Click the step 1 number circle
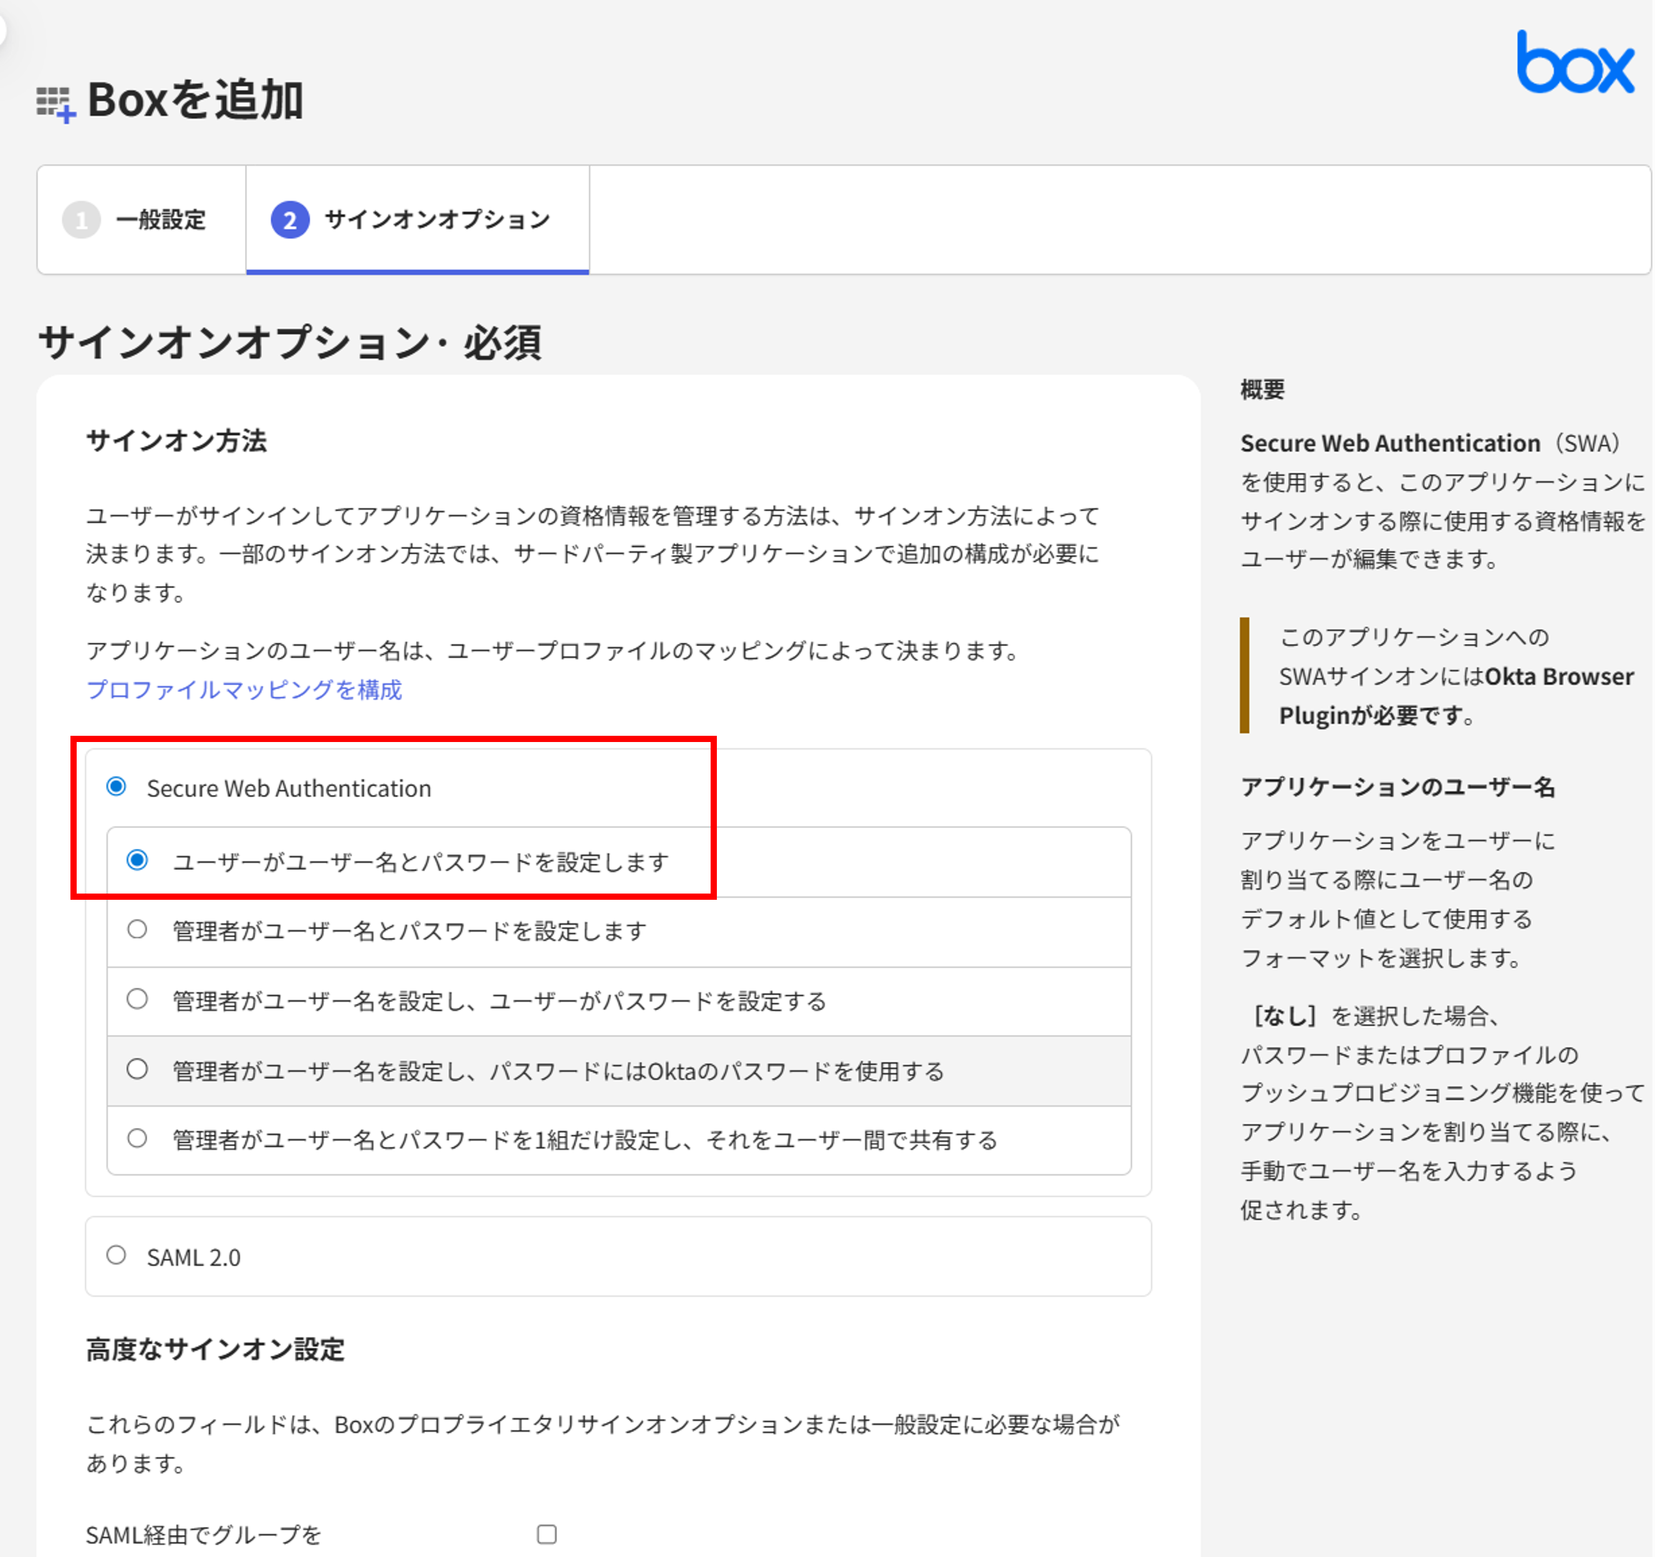The image size is (1655, 1557). [81, 220]
